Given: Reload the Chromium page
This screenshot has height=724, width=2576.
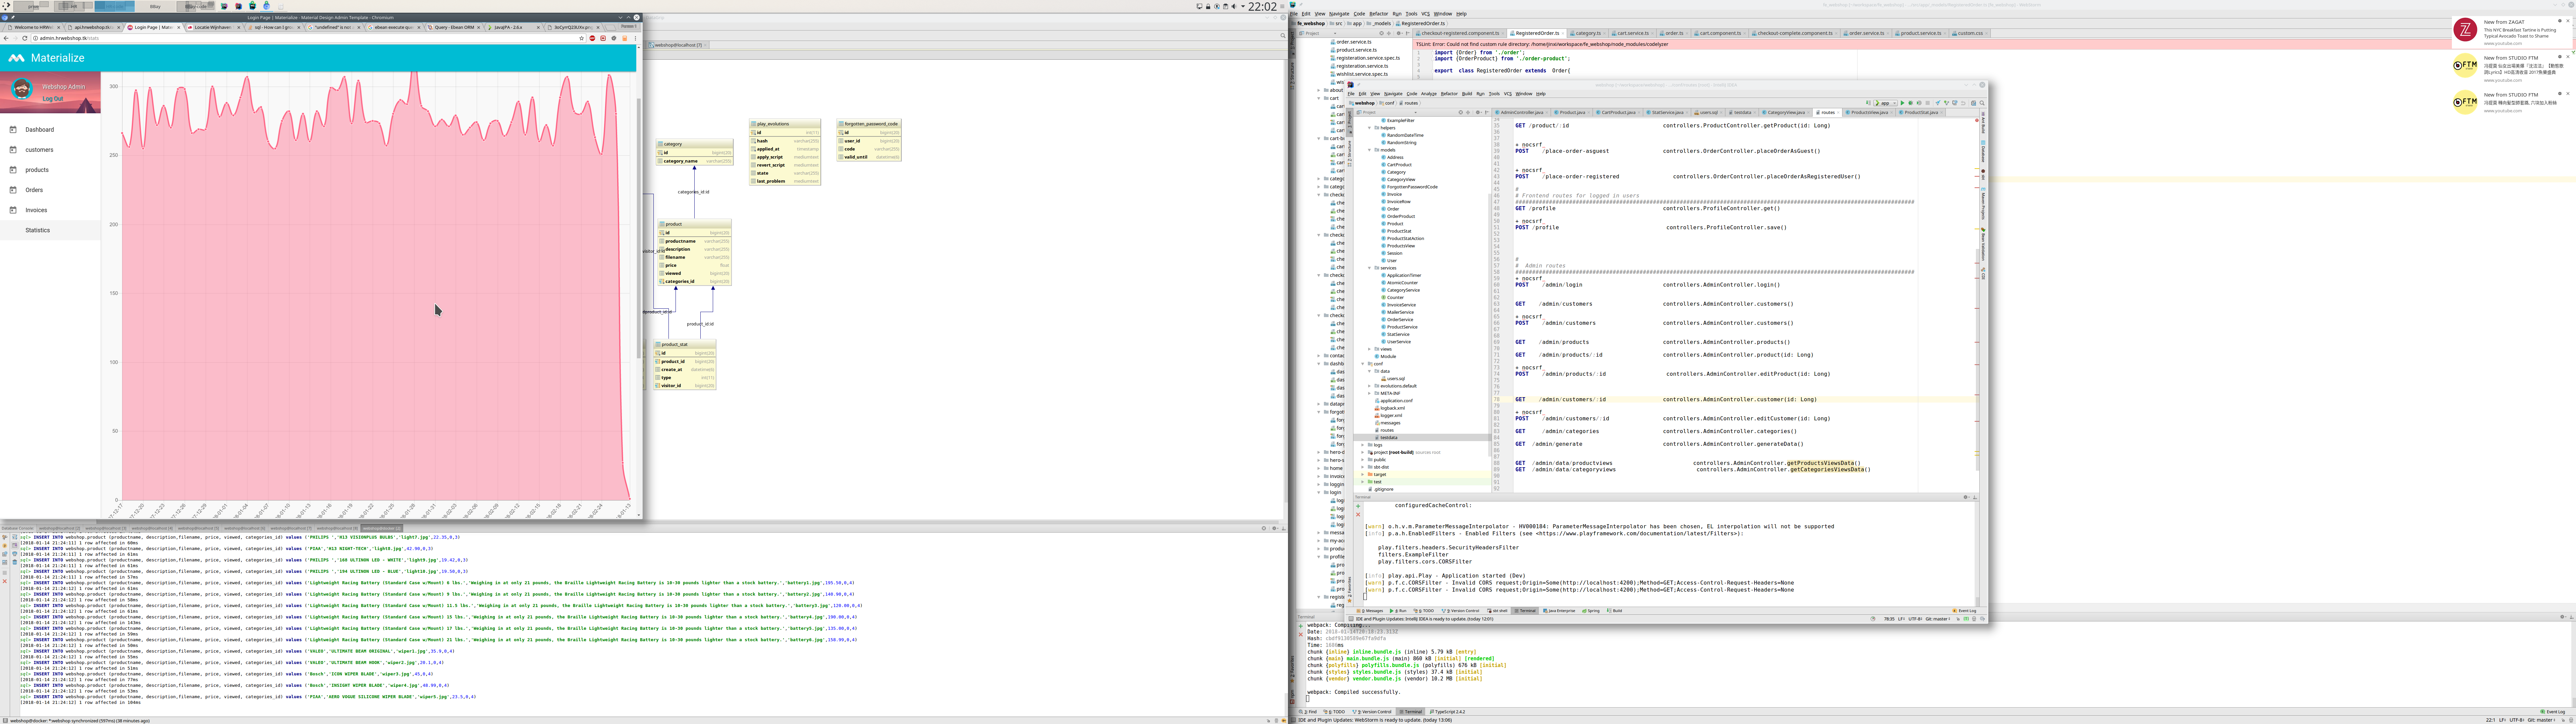Looking at the screenshot, I should coord(25,38).
